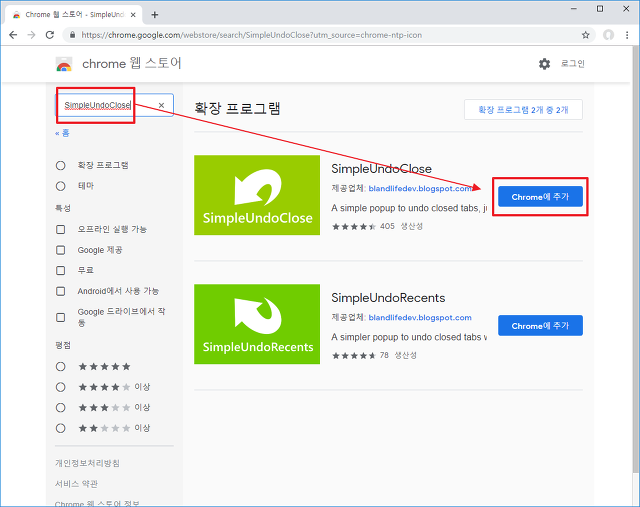This screenshot has width=640, height=507.
Task: Check the 오프라인 실행 가능 checkbox
Action: point(60,229)
